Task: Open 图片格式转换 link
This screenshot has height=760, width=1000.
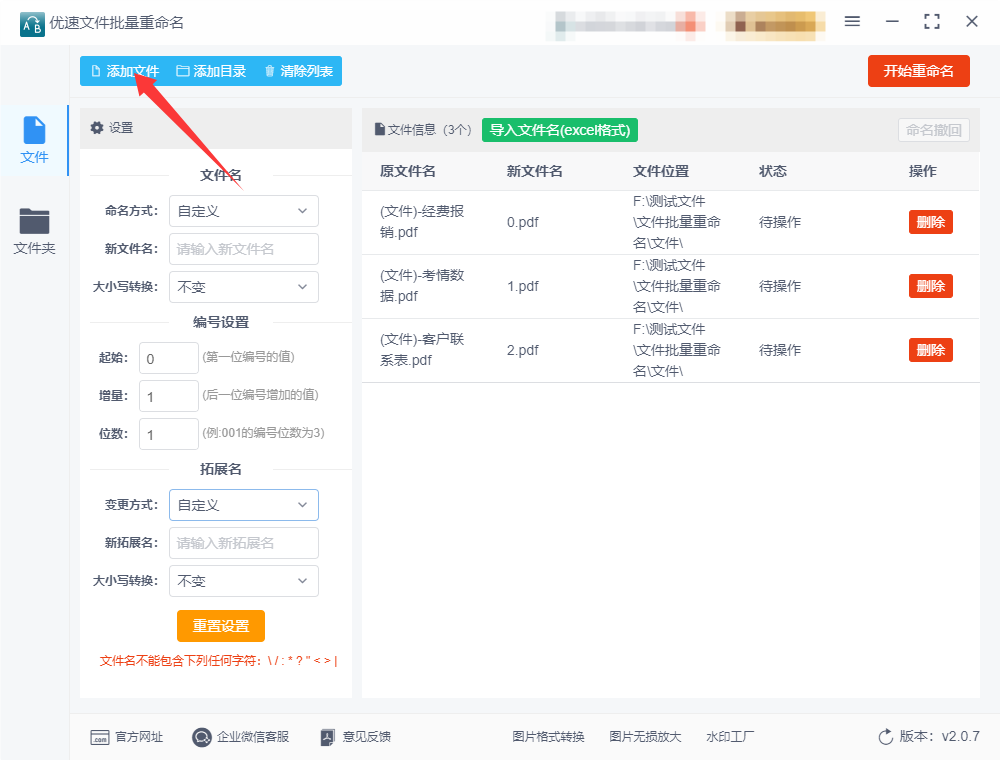Action: pos(548,737)
